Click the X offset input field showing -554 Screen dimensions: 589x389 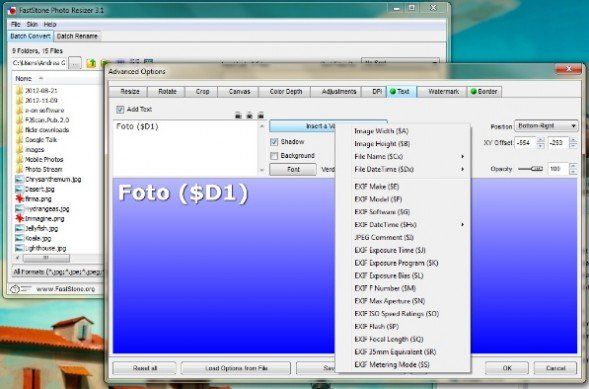click(526, 143)
